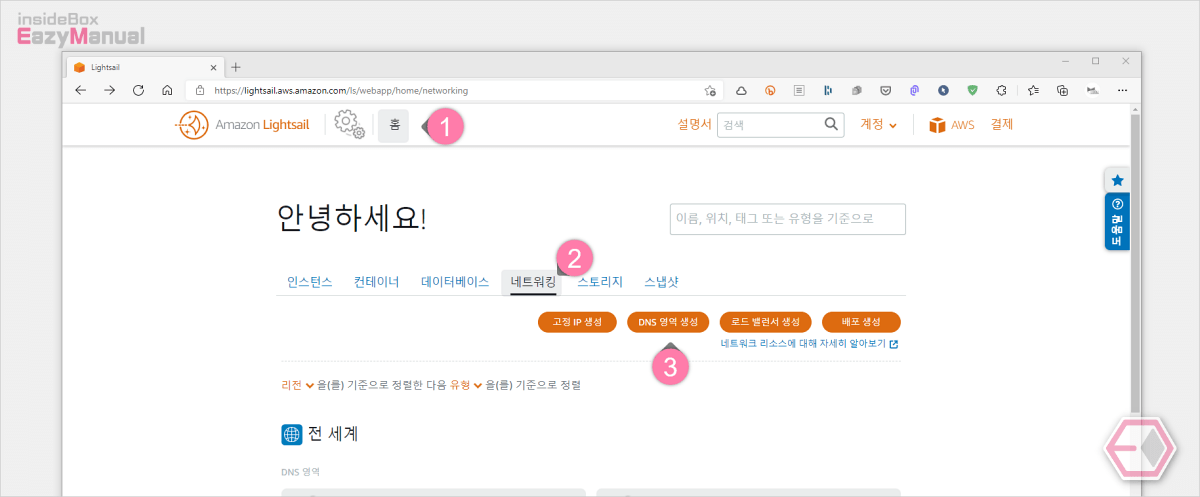Click the 전 세계 section heading
This screenshot has width=1200, height=497.
tap(333, 434)
